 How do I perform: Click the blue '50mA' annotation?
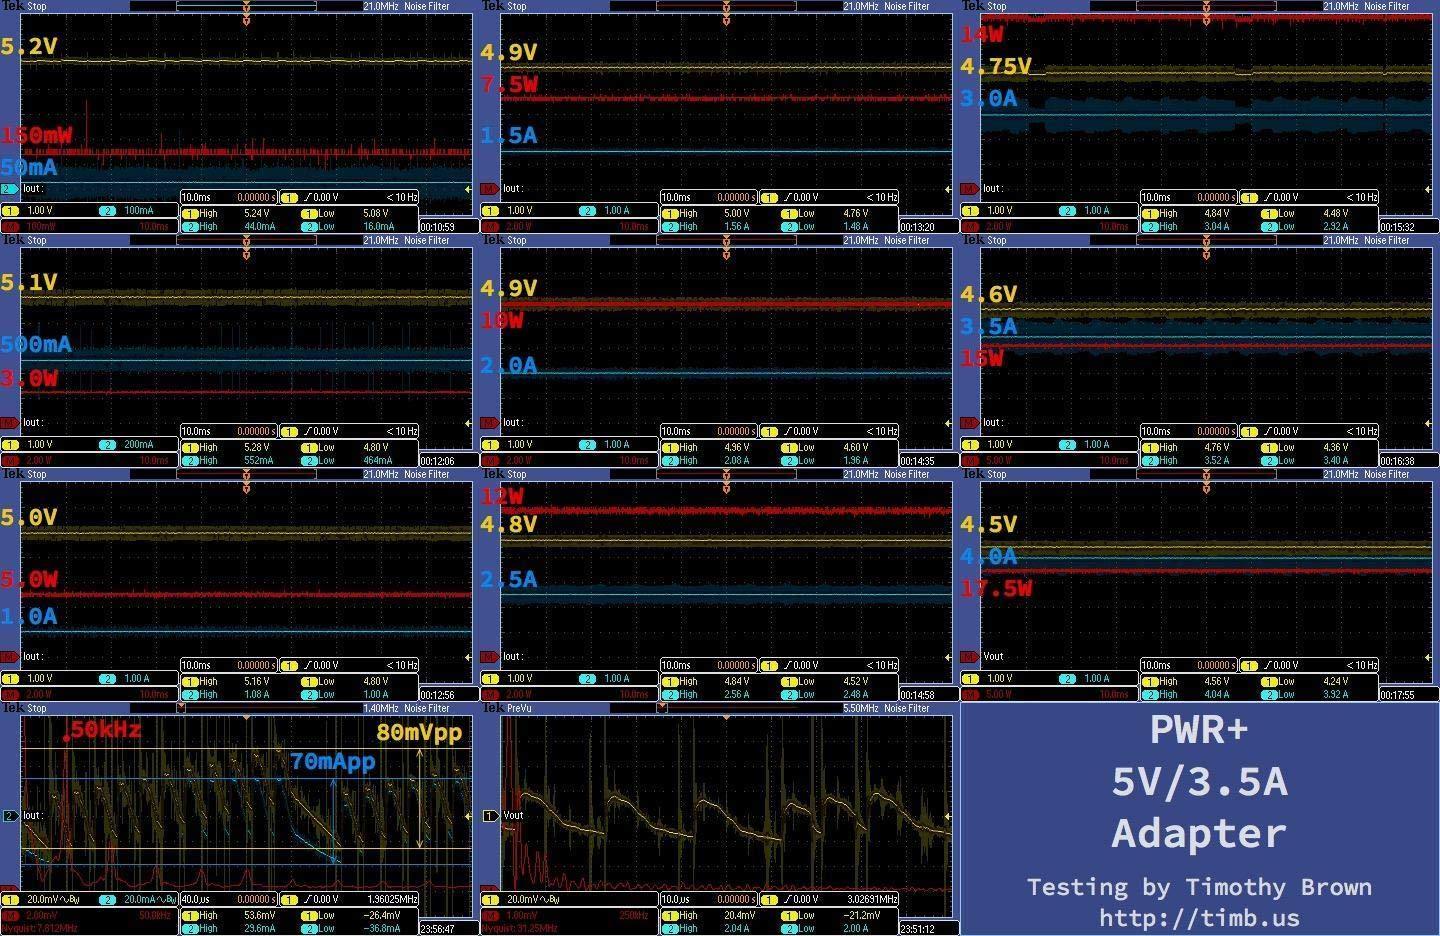pos(29,167)
